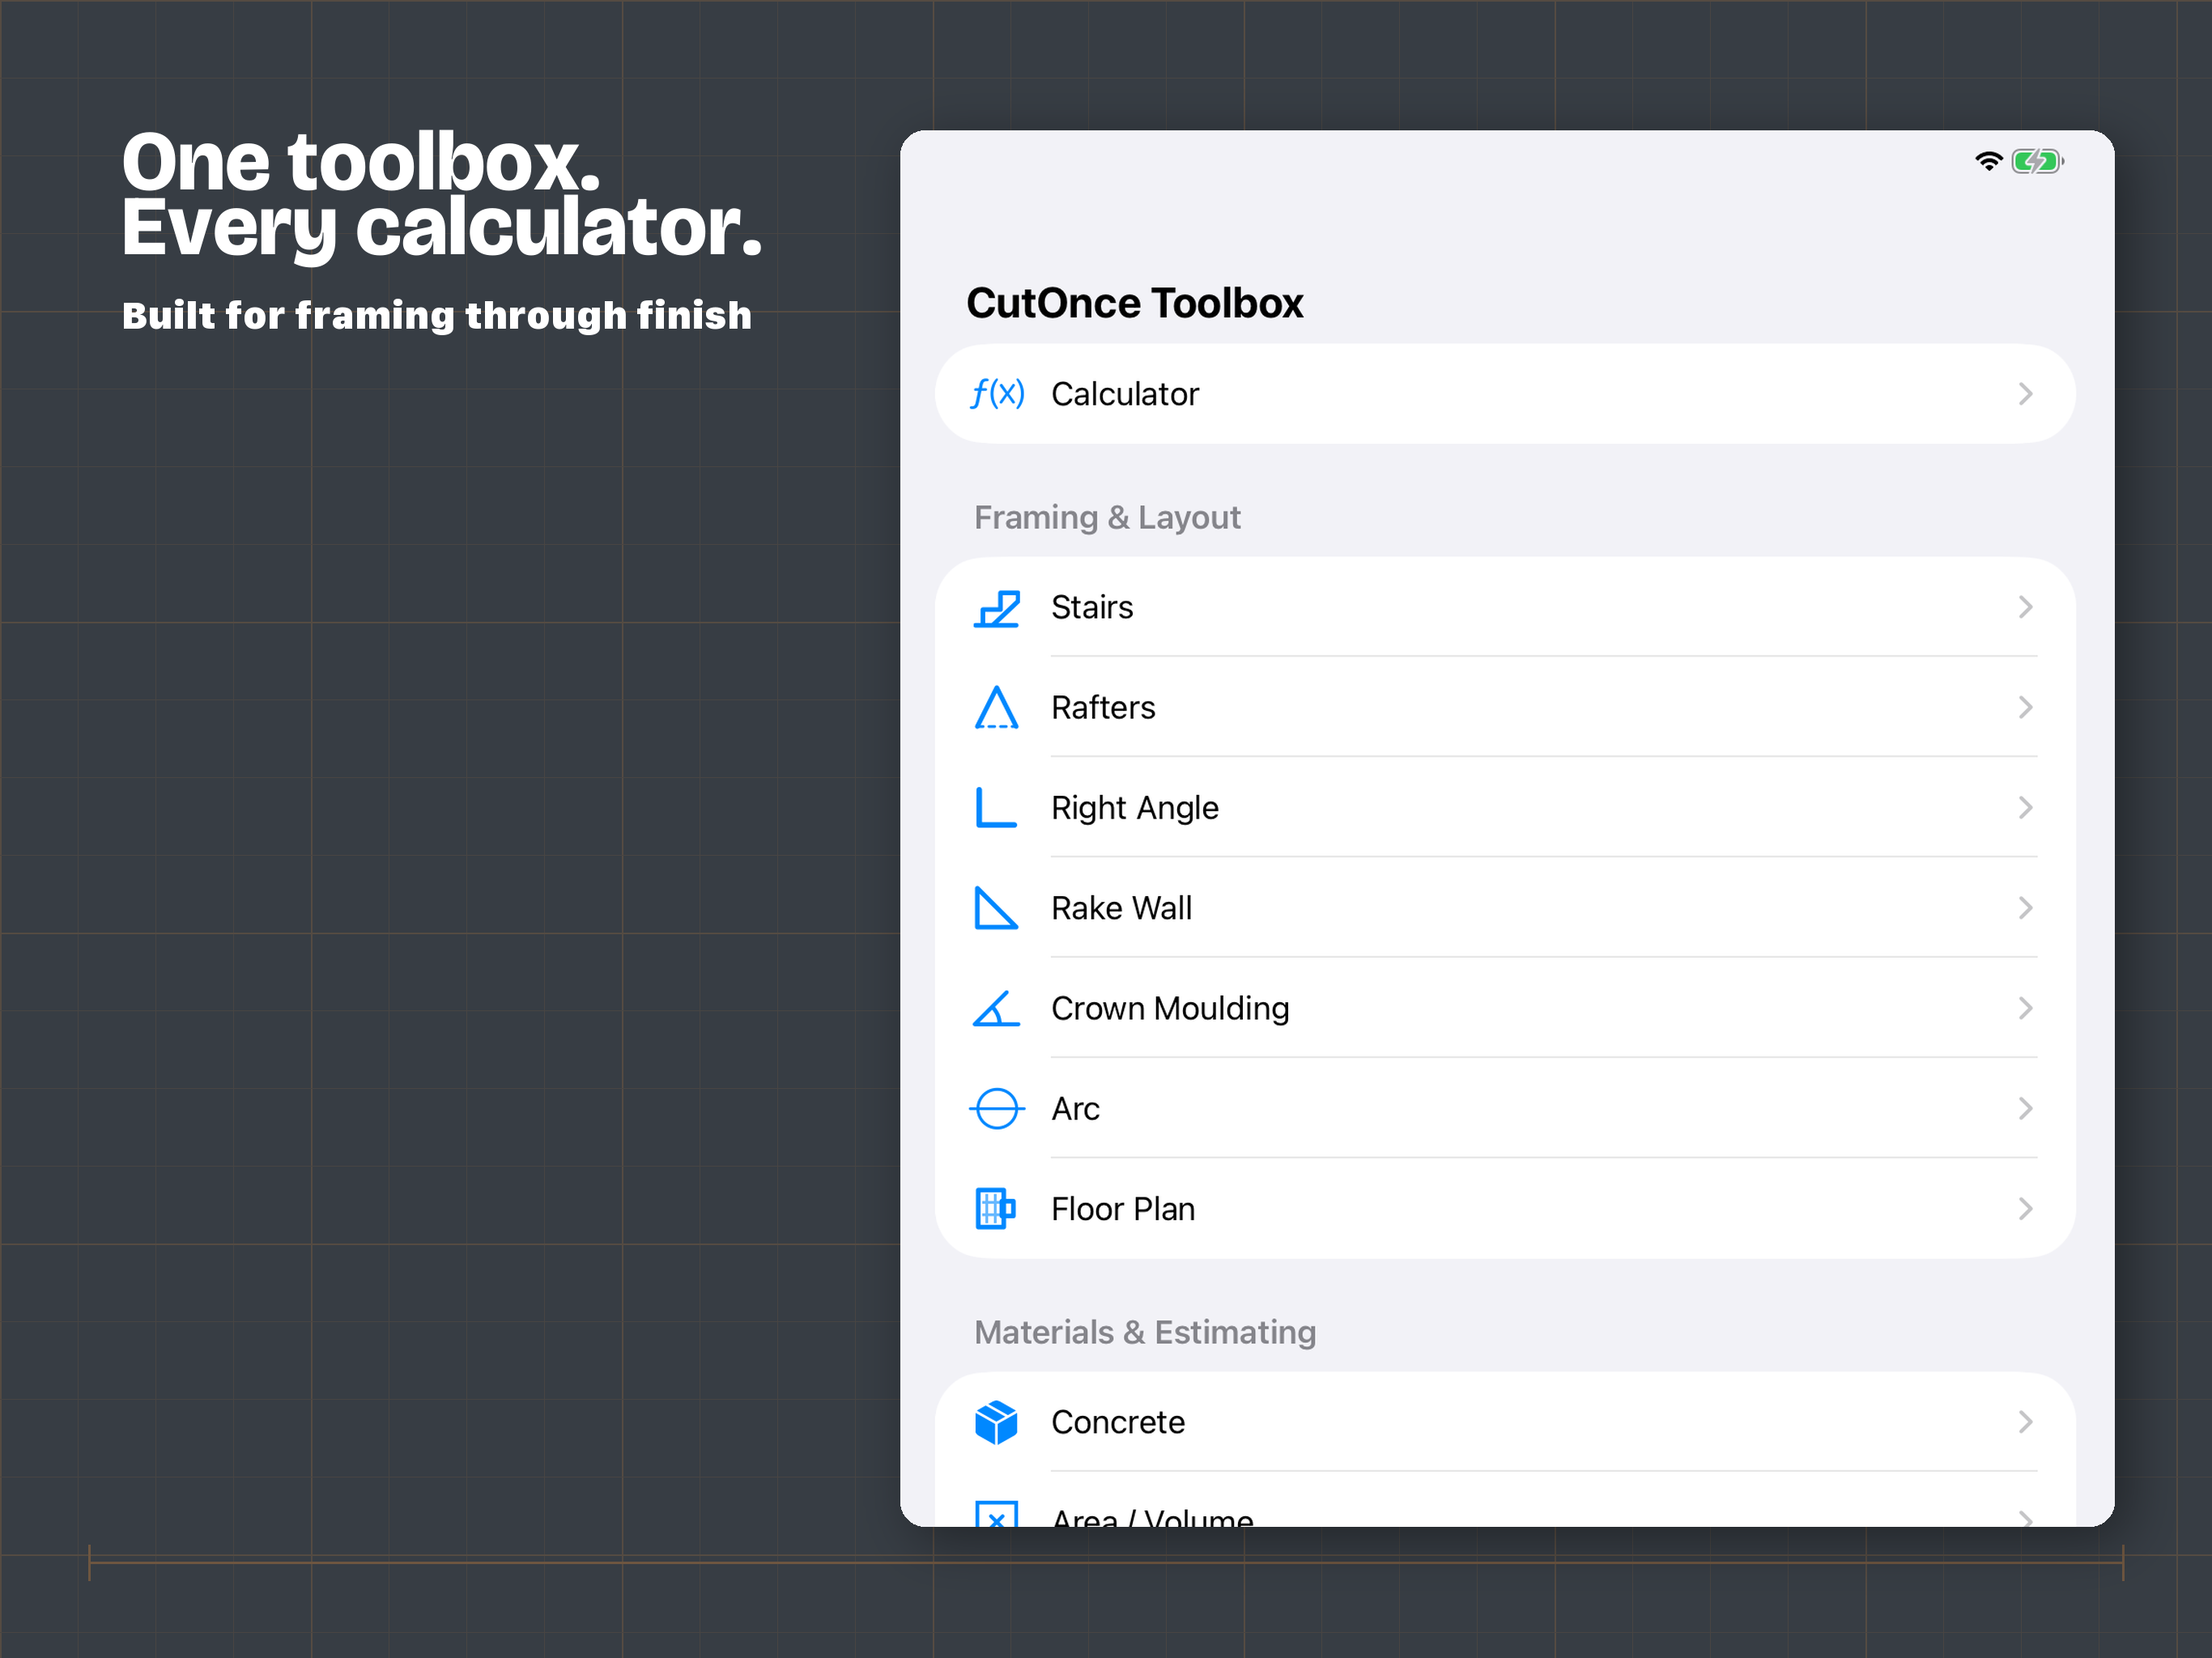The width and height of the screenshot is (2212, 1658).
Task: Choose the Floor Plan label
Action: 1123,1209
